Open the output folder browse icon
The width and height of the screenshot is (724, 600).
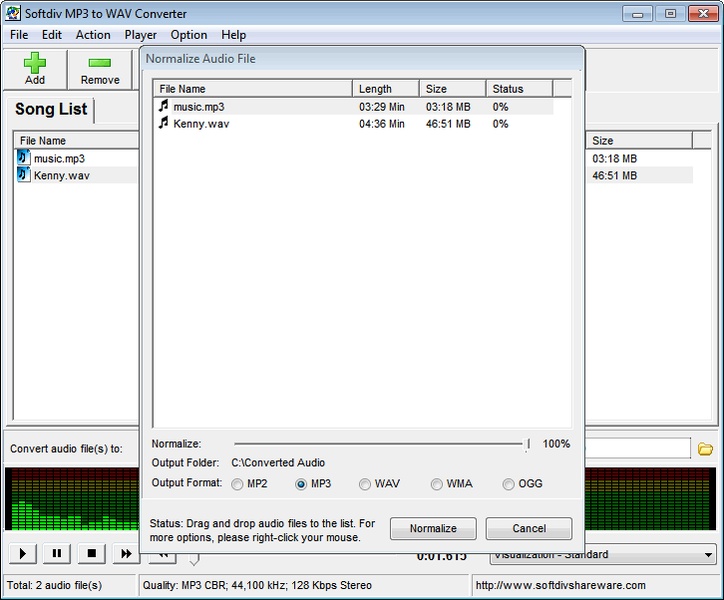point(705,449)
